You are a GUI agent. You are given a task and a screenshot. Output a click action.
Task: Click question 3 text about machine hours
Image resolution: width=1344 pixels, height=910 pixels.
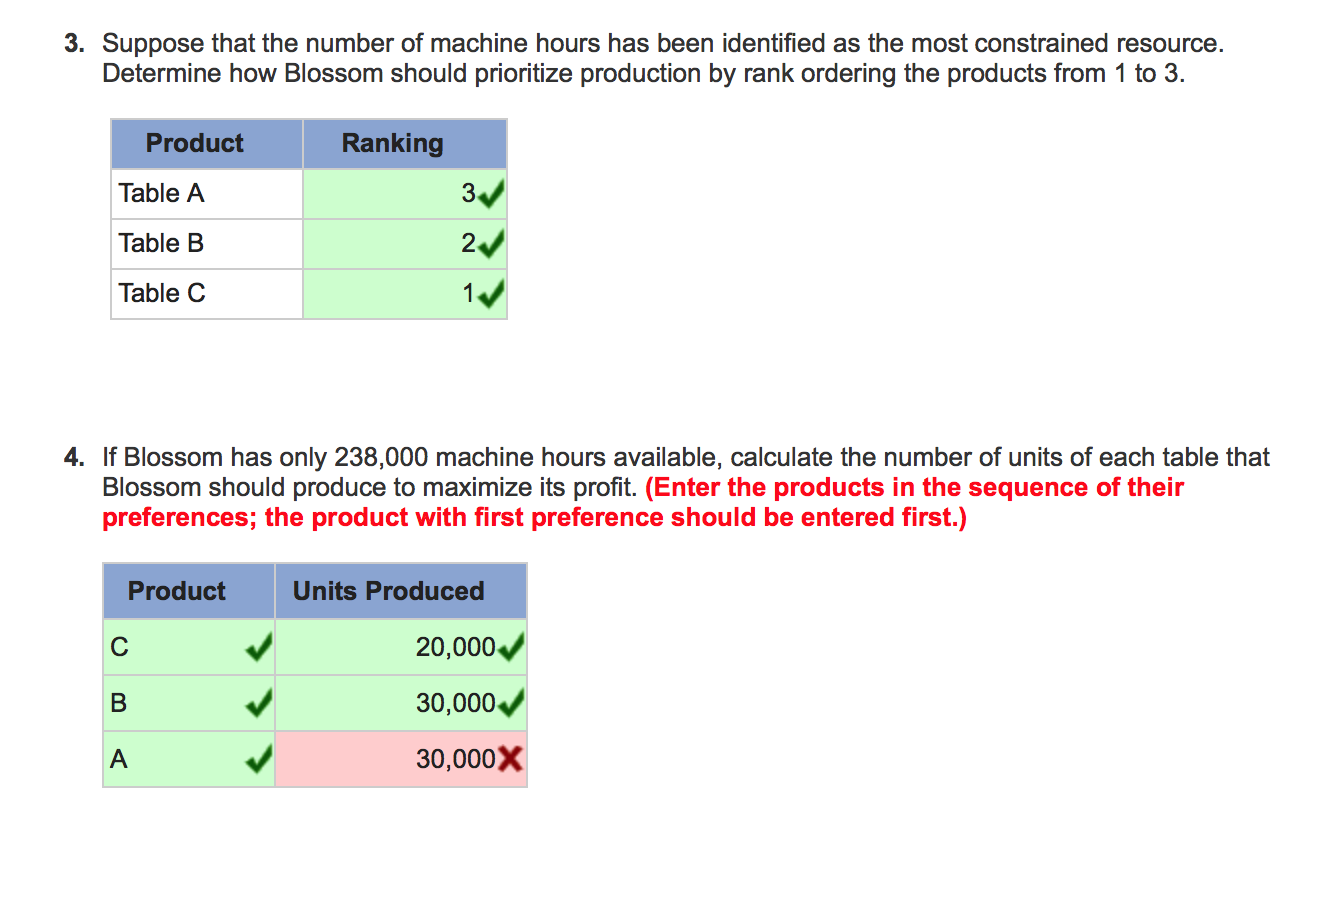[x=663, y=58]
